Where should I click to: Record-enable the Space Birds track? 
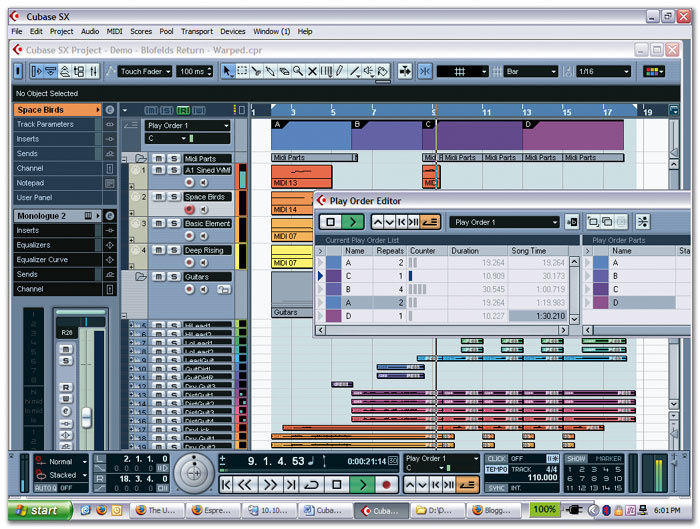point(189,209)
